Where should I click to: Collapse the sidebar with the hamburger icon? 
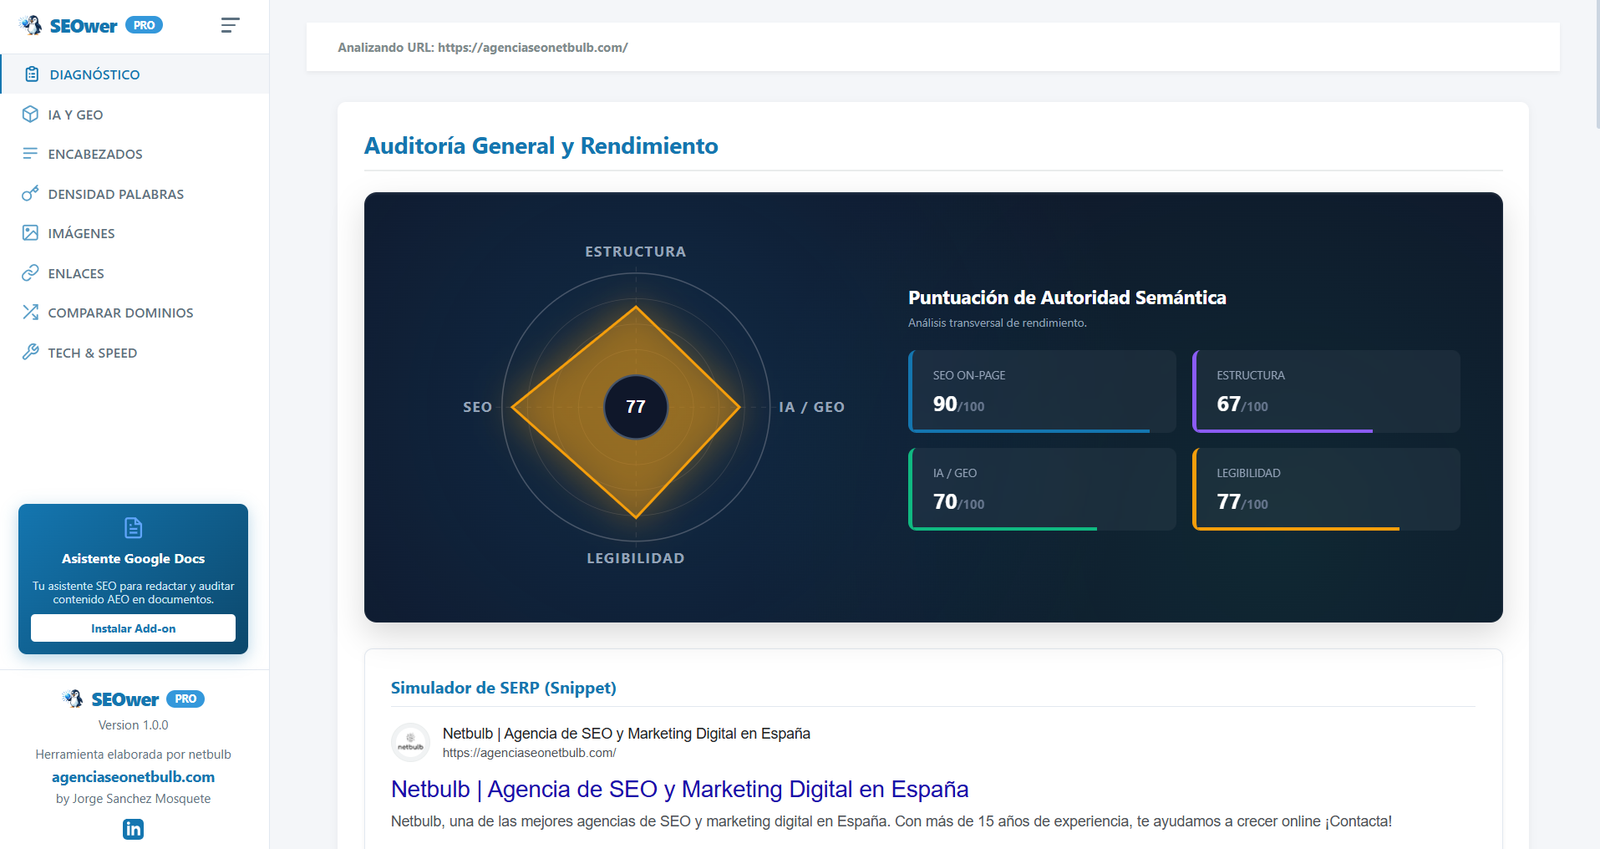click(230, 25)
